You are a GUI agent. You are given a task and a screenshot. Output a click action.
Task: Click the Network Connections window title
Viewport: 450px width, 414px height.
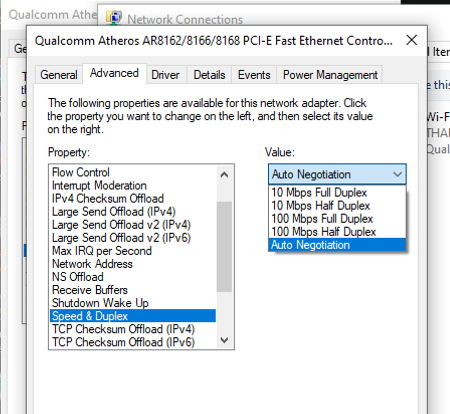coord(185,19)
